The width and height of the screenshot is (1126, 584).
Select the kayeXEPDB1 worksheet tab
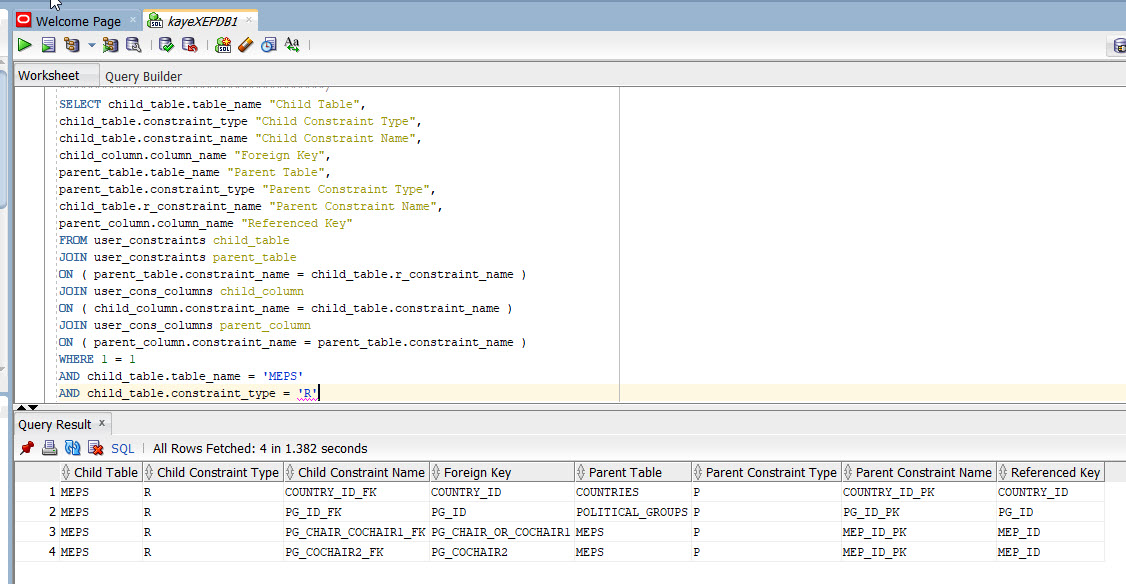[202, 21]
